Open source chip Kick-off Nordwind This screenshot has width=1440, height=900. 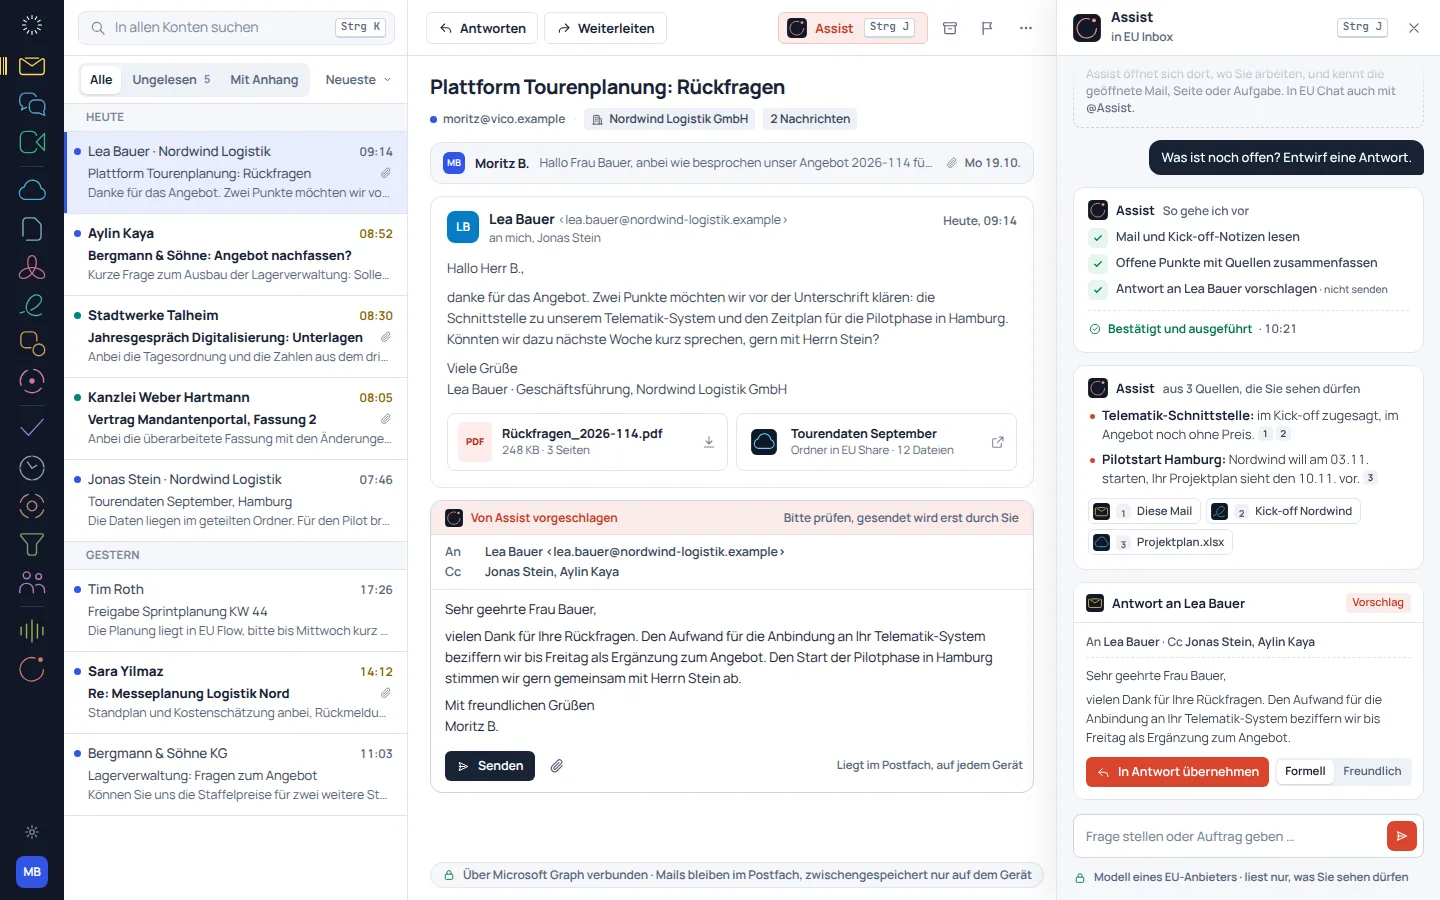pos(1283,511)
